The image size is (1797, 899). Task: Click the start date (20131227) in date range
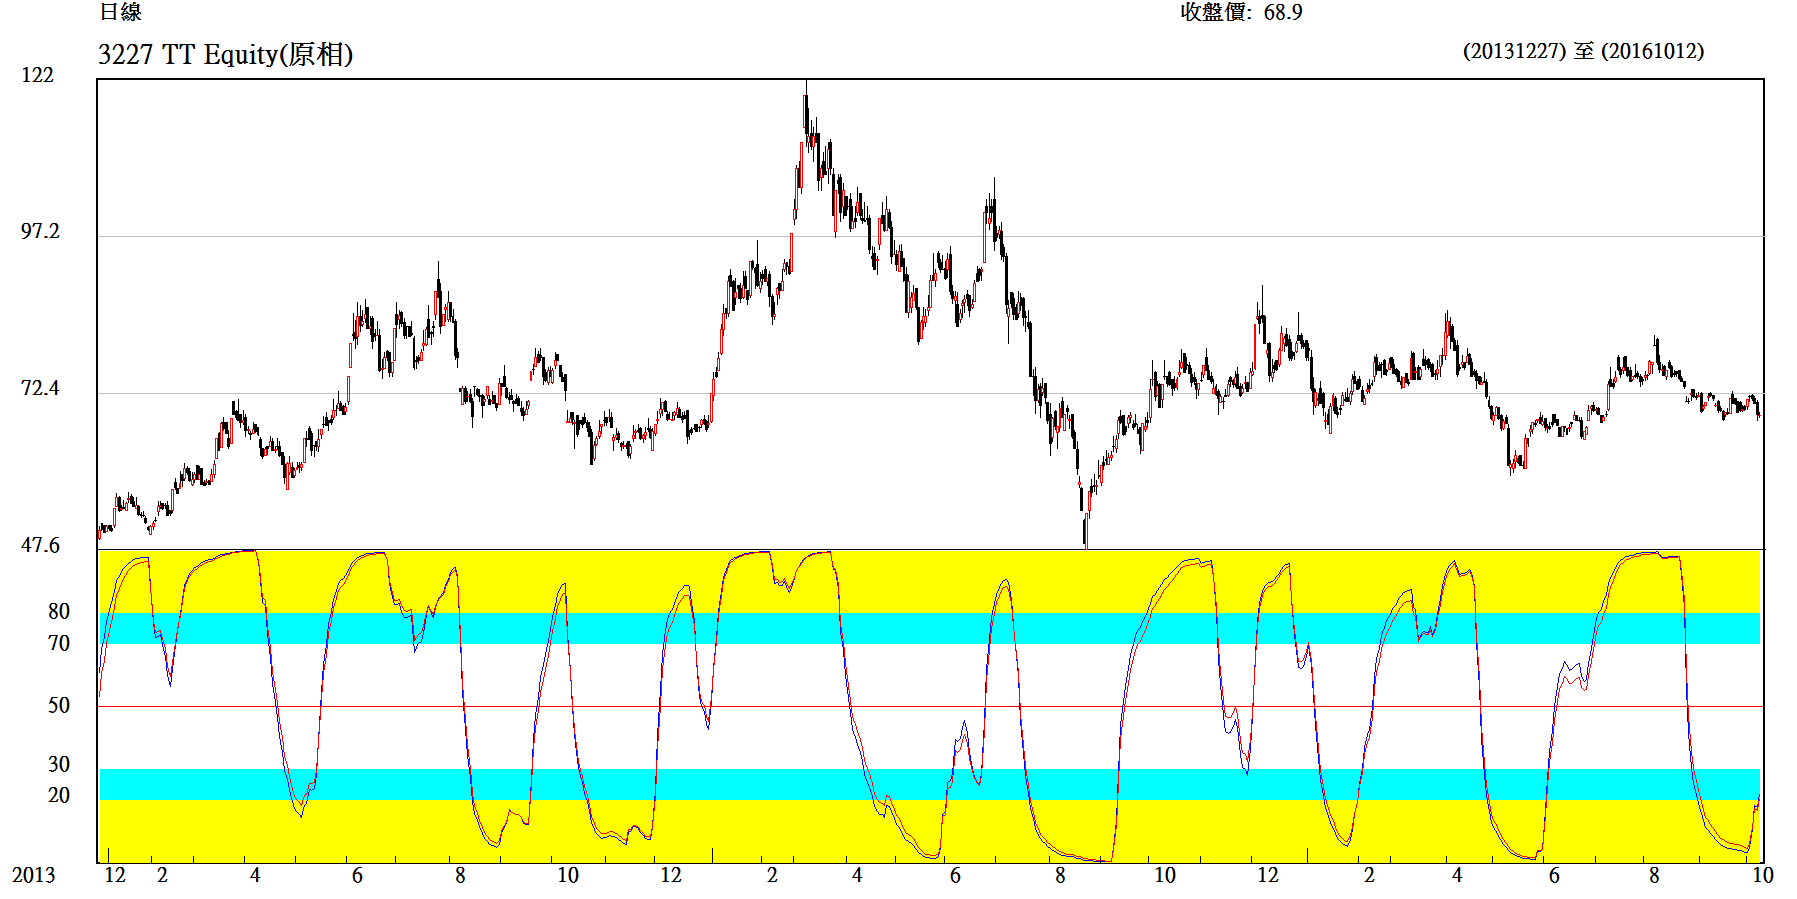1514,51
